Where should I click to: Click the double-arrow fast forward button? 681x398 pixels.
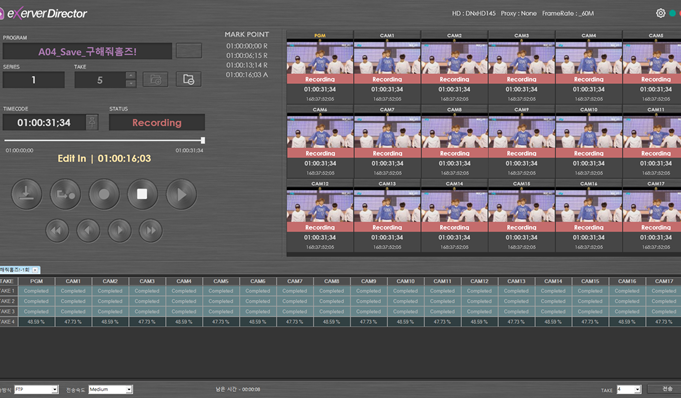(x=151, y=231)
